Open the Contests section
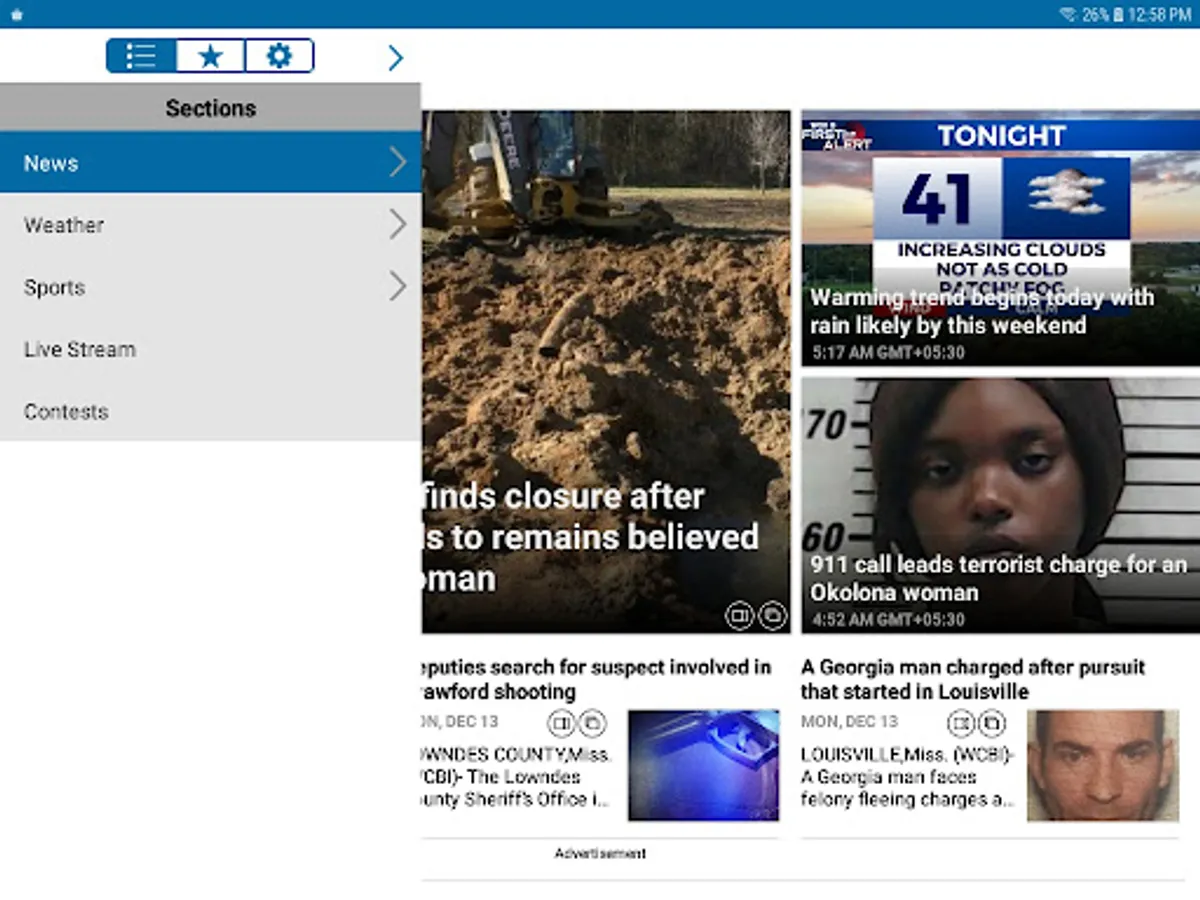This screenshot has height=900, width=1200. pos(210,411)
